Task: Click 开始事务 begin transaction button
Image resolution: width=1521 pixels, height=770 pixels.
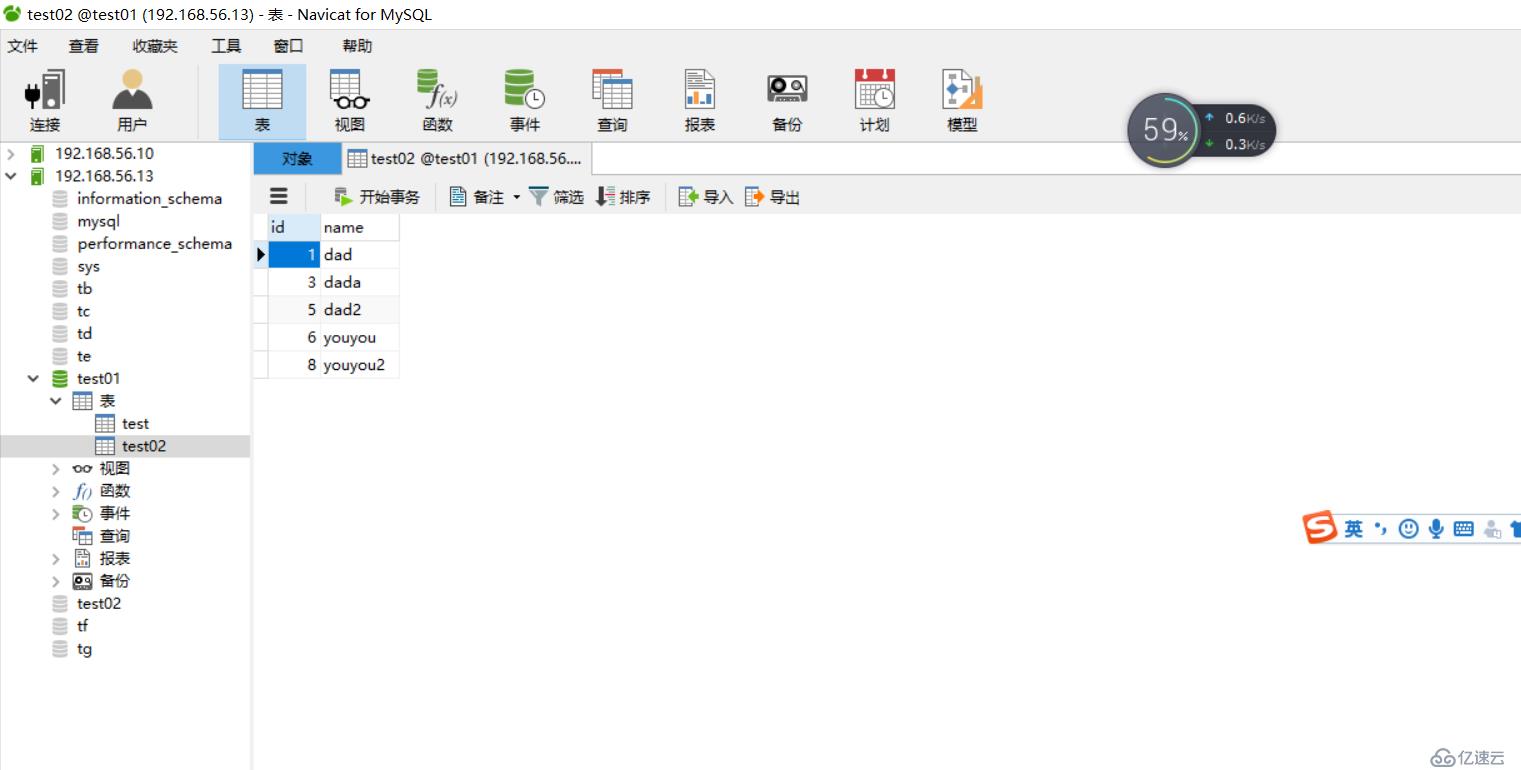Action: 377,197
